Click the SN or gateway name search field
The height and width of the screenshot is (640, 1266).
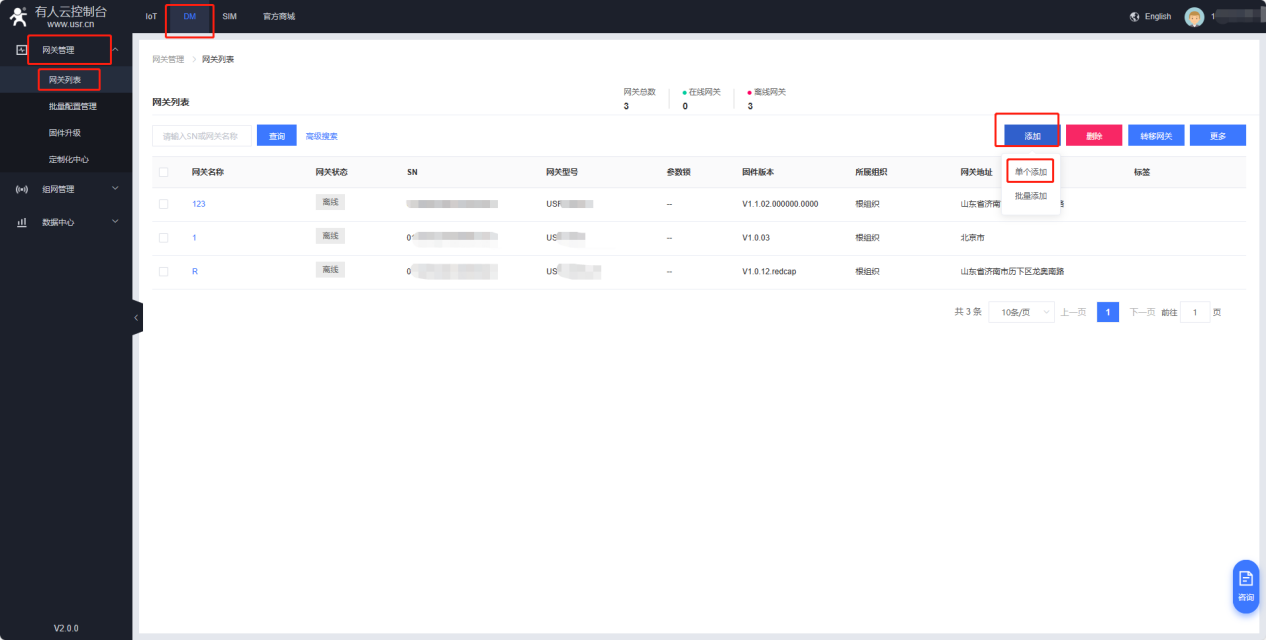coord(202,136)
